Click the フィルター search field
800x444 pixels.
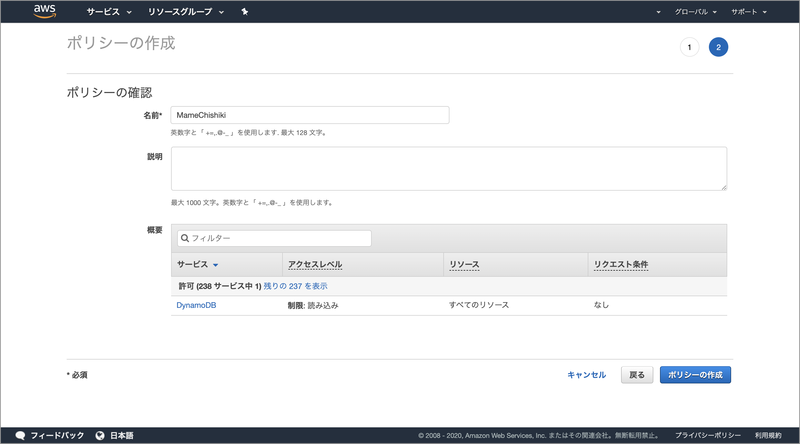(x=274, y=238)
